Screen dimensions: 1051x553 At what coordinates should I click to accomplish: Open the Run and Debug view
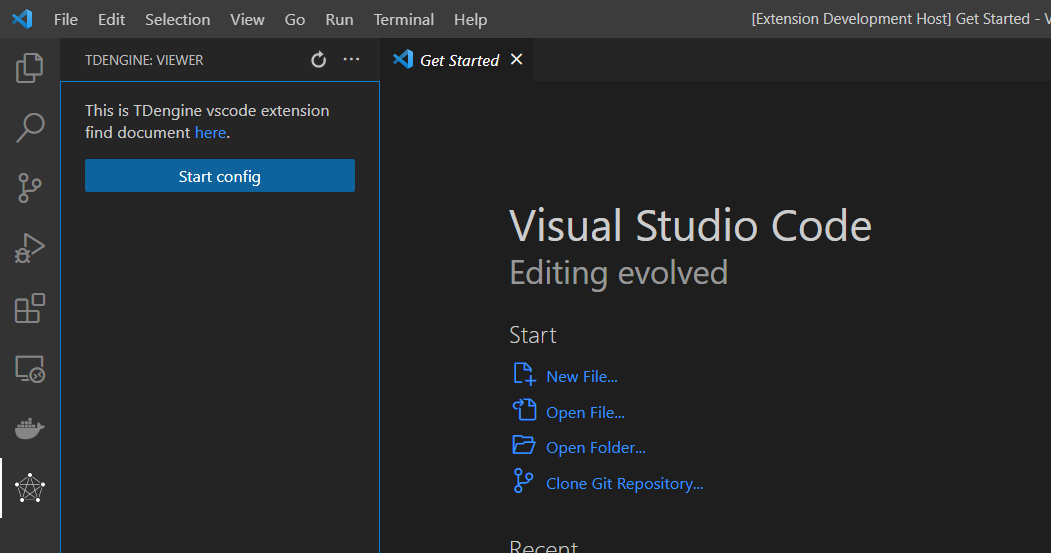[30, 247]
